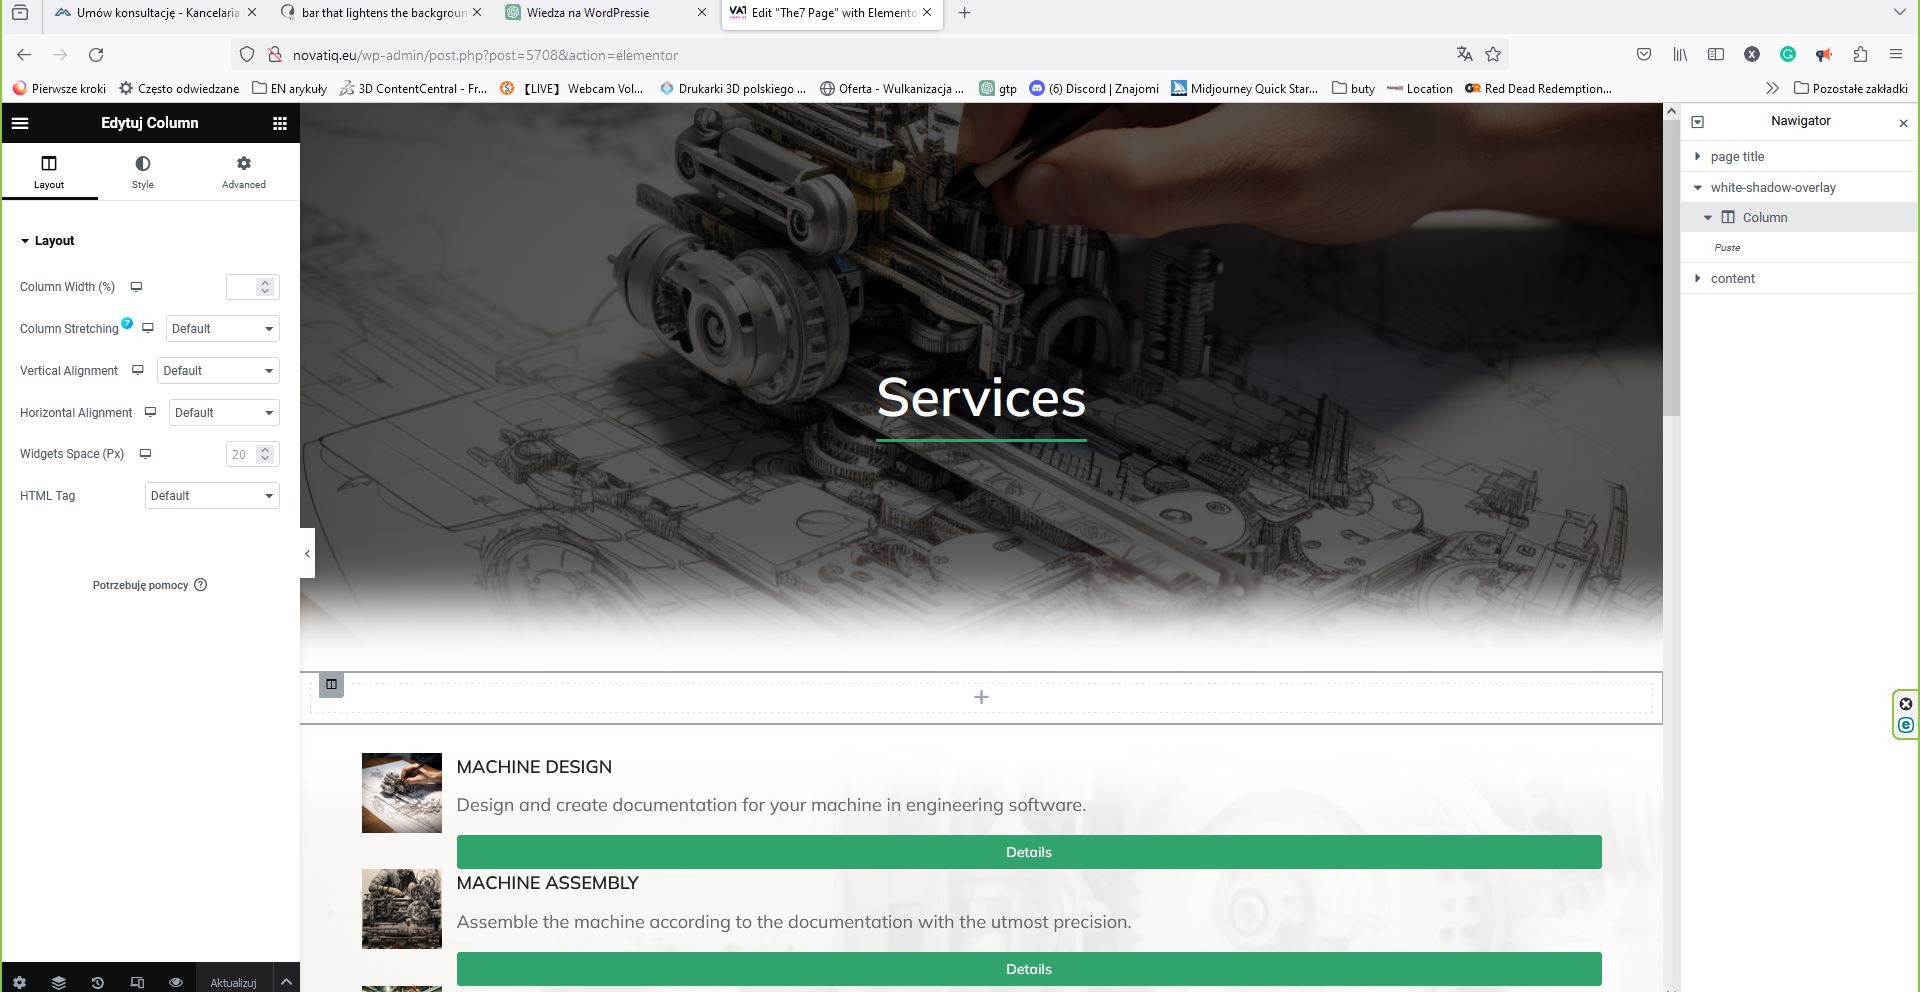
Task: Preview changes with the eye icon
Action: (x=176, y=982)
